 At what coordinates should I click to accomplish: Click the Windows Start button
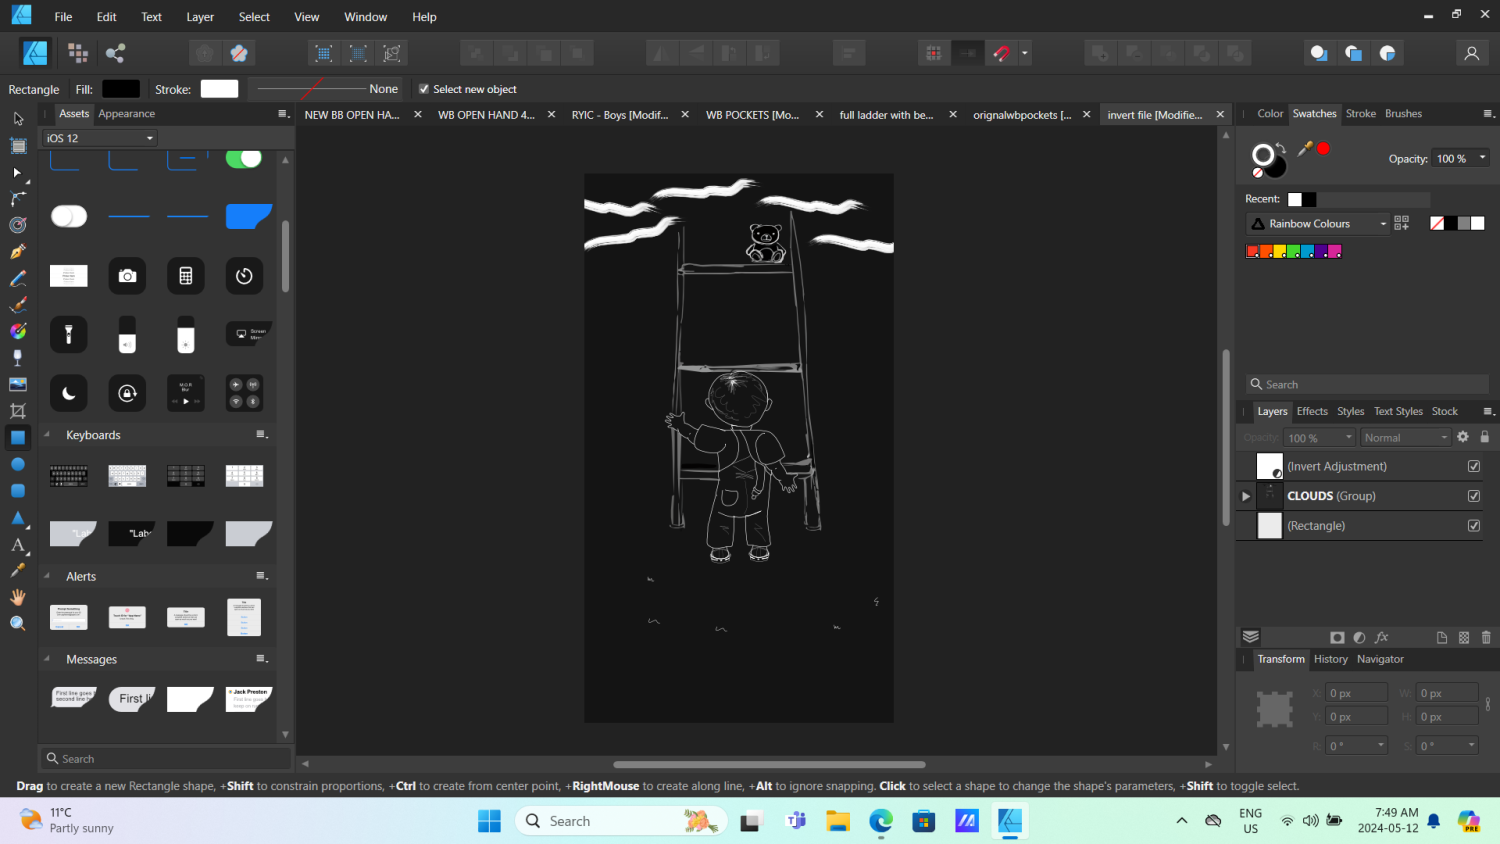click(x=489, y=821)
